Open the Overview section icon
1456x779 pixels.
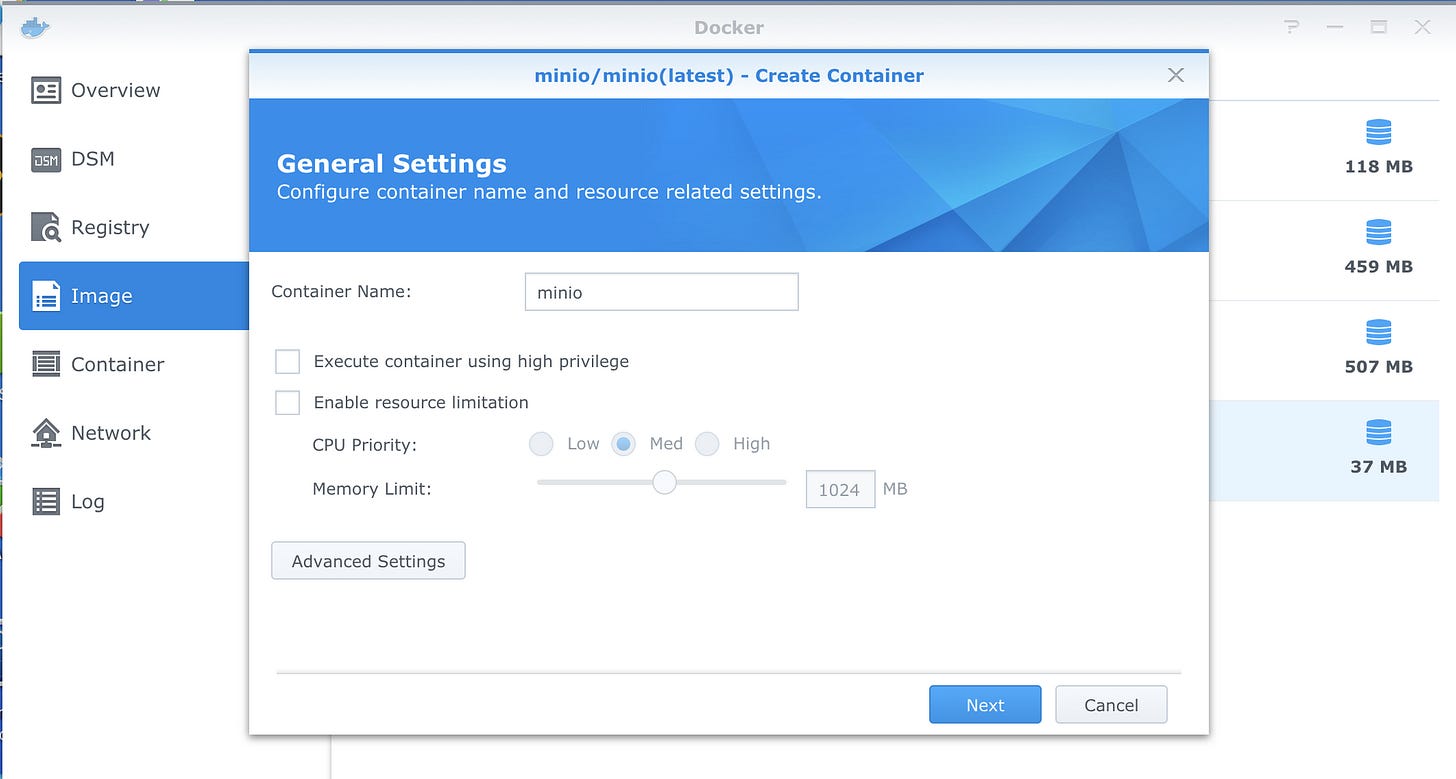tap(46, 90)
